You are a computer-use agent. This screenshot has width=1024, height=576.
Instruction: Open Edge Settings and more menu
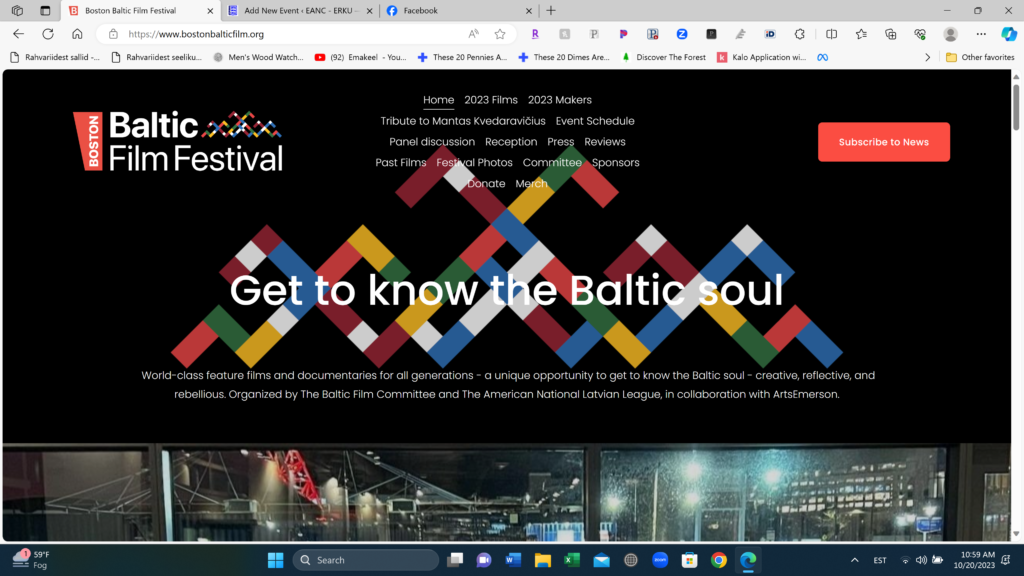981,34
